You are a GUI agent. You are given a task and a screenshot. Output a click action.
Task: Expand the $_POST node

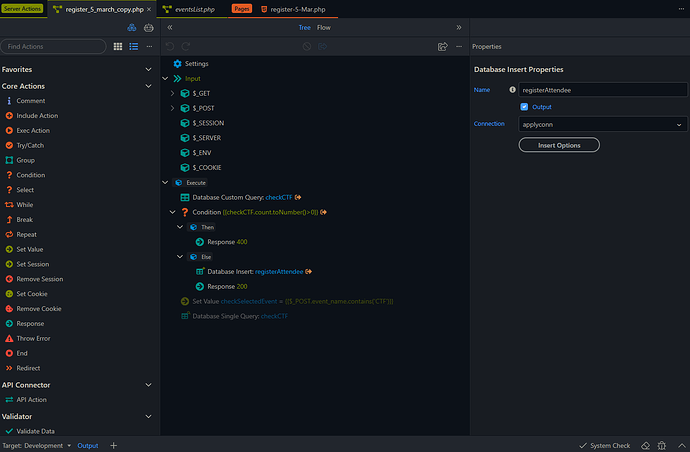[172, 108]
